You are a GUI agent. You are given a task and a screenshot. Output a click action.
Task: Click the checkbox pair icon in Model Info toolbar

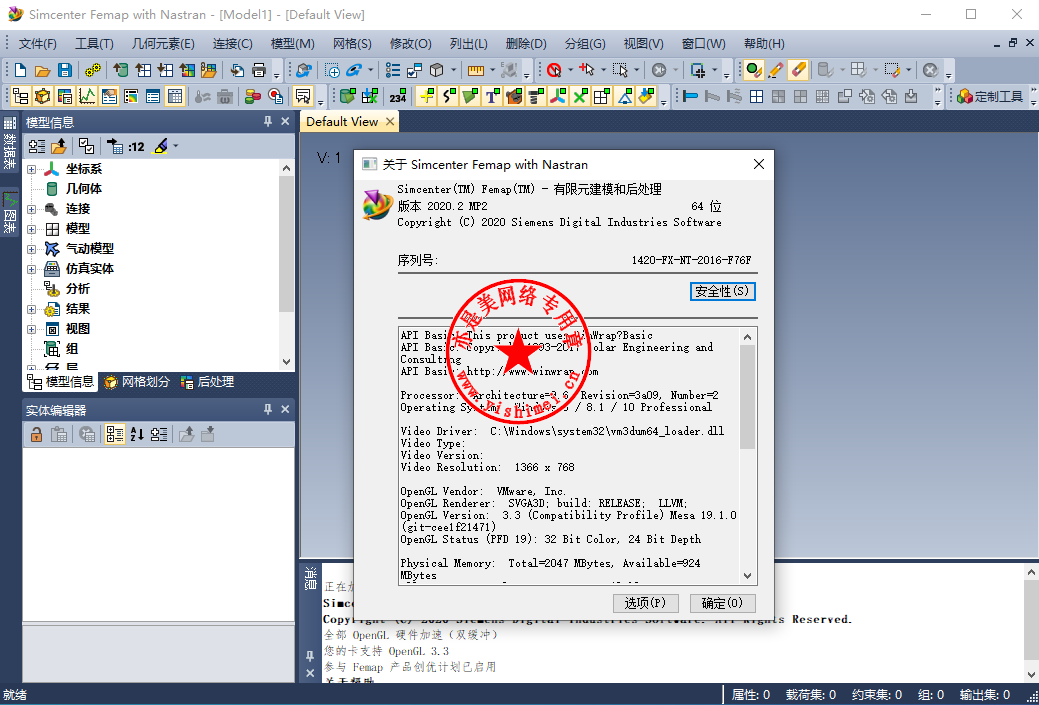86,146
